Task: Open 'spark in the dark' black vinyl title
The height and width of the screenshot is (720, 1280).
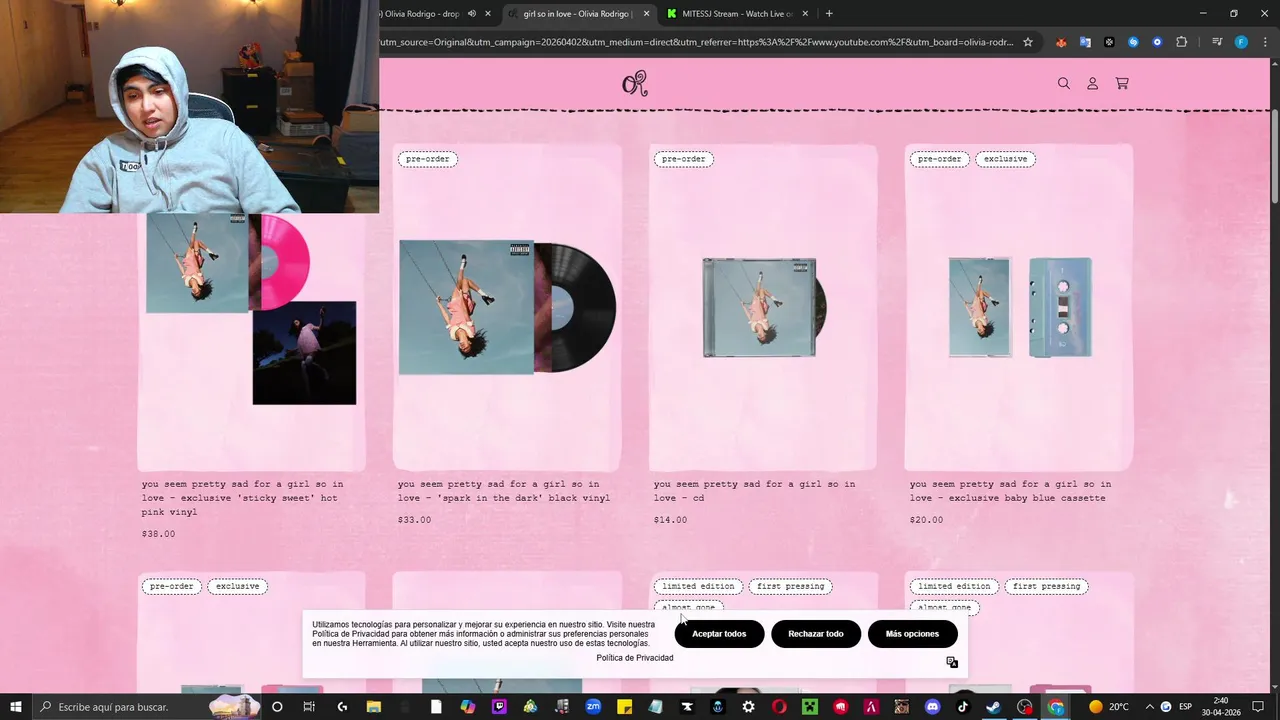Action: pos(504,491)
